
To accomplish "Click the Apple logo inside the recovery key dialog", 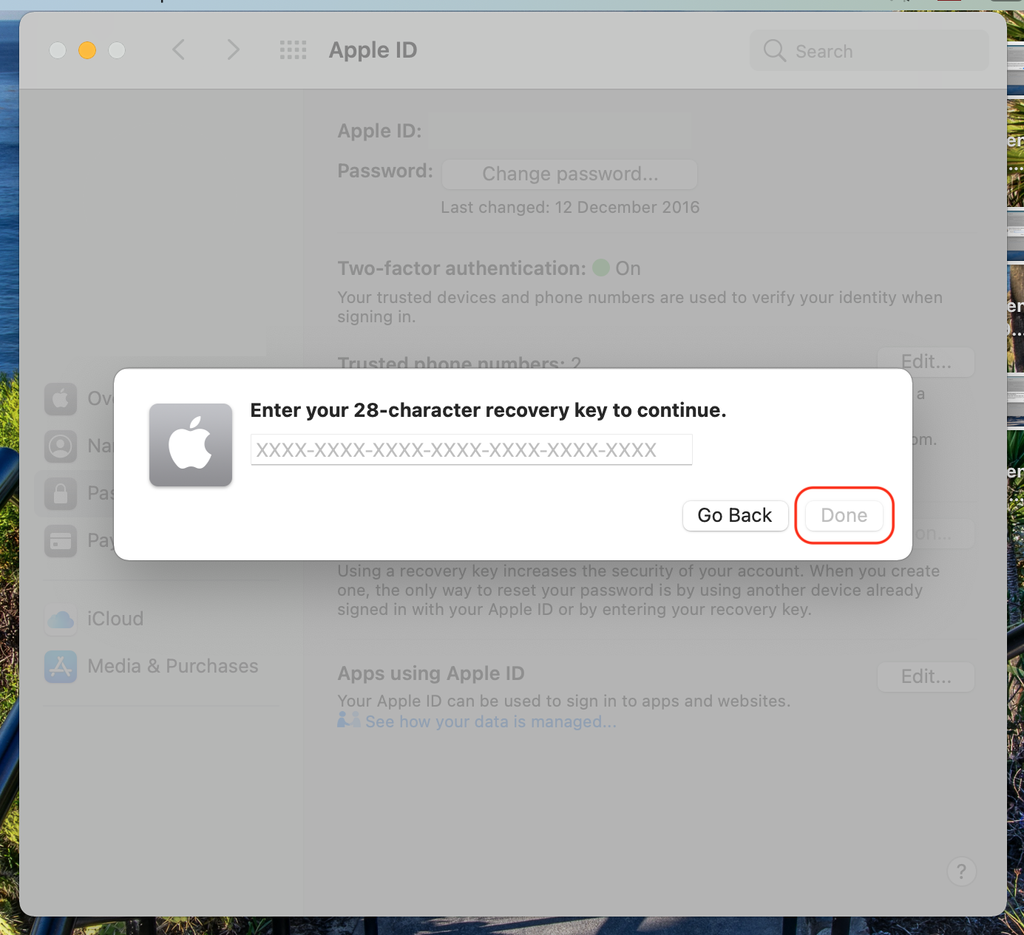I will tap(190, 444).
